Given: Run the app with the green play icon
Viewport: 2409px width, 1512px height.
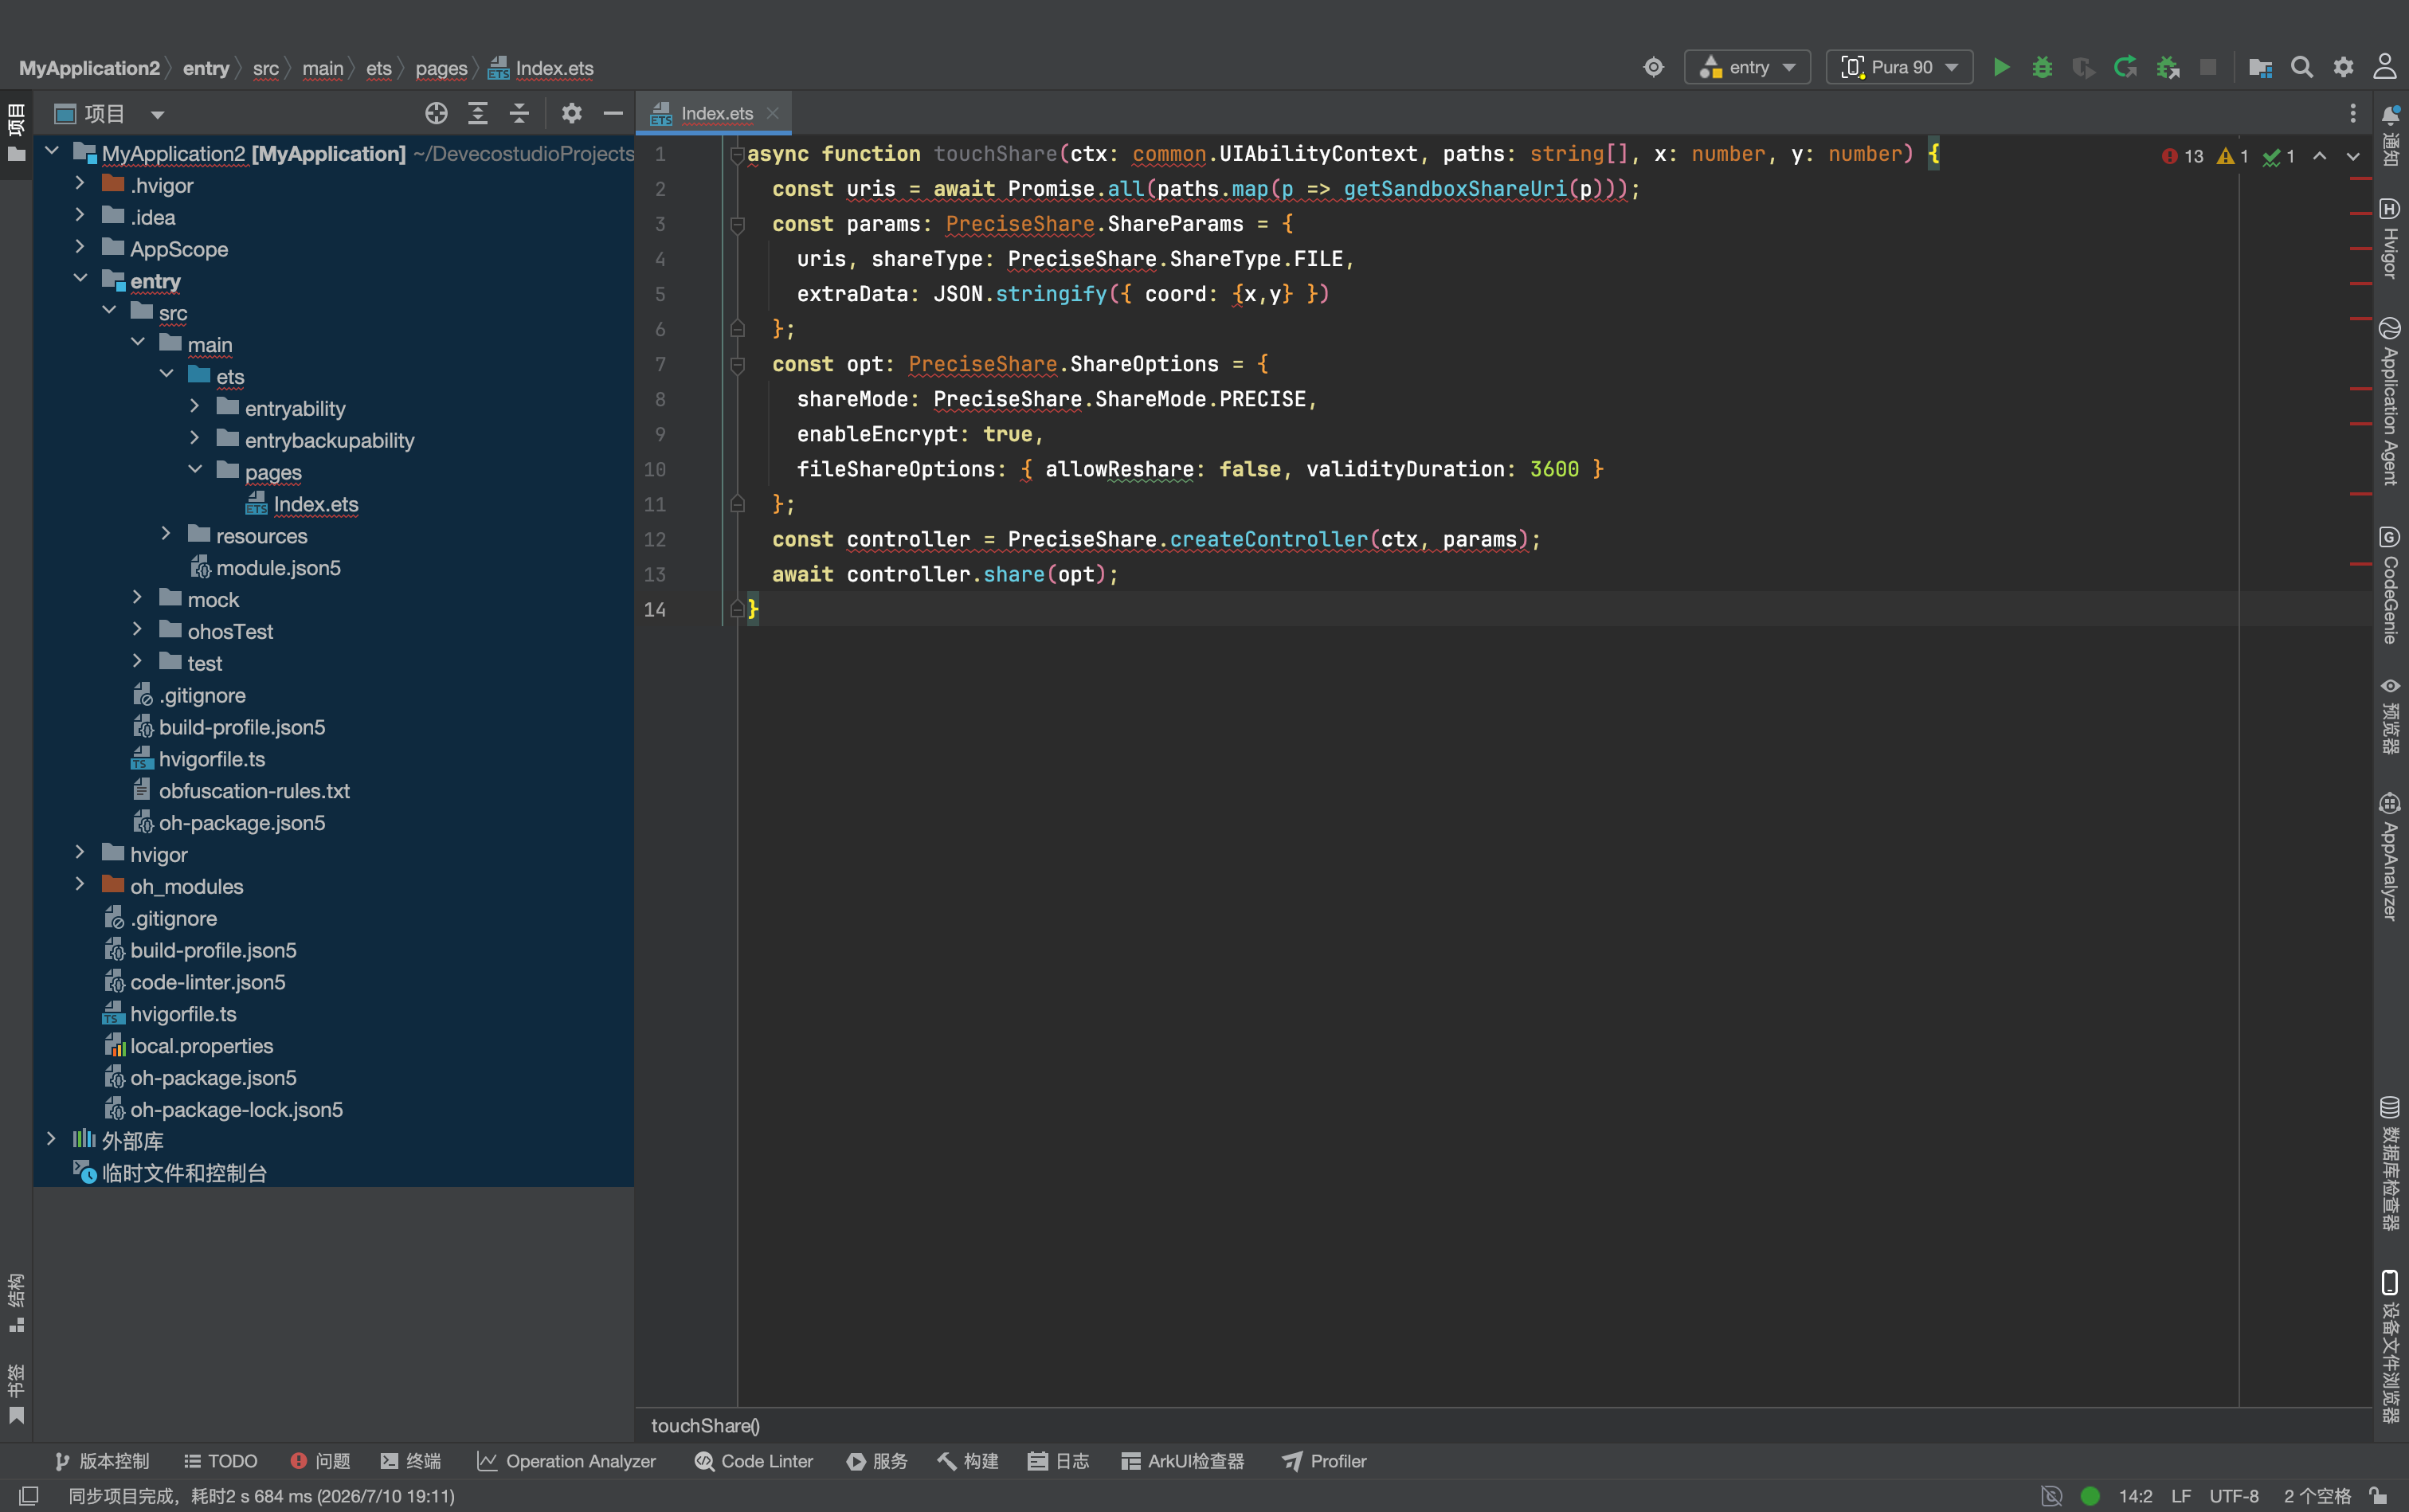Looking at the screenshot, I should [2001, 67].
